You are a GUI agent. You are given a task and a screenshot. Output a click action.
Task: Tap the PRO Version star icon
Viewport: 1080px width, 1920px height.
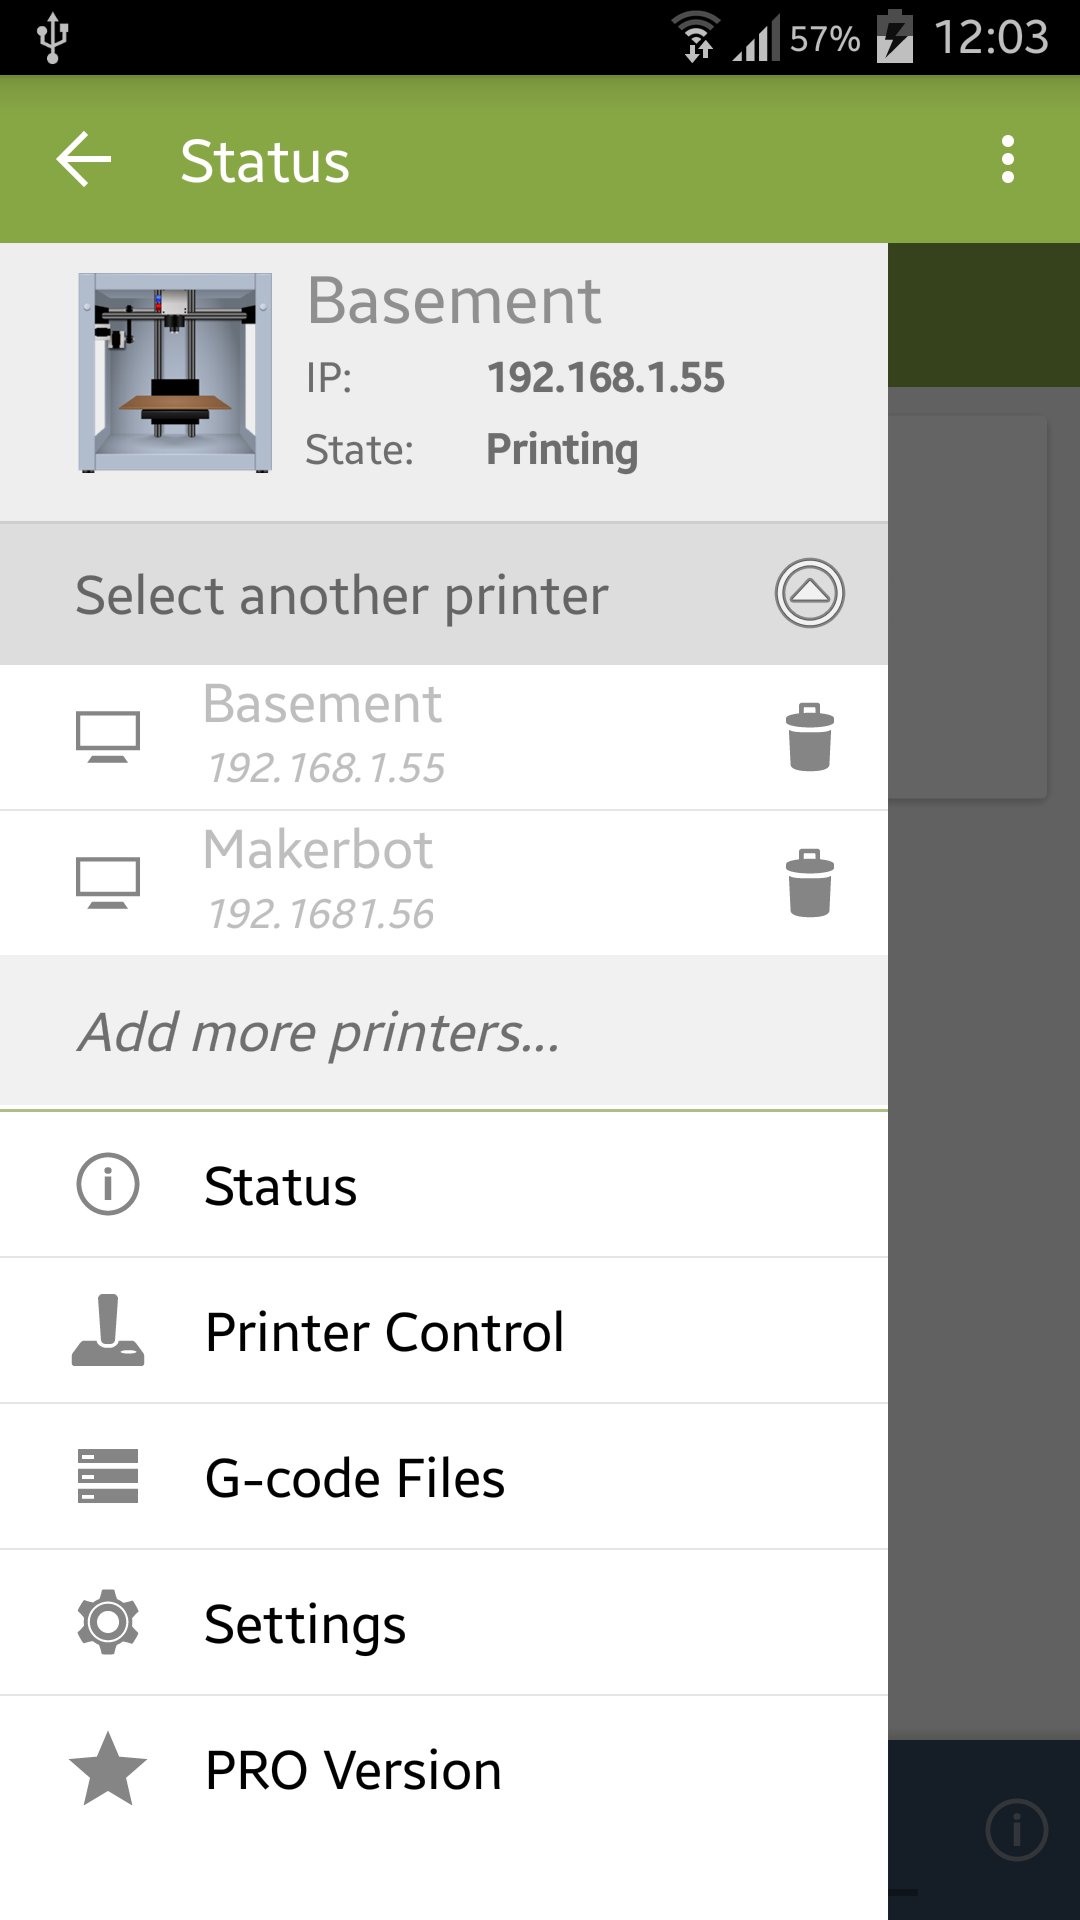[108, 1769]
